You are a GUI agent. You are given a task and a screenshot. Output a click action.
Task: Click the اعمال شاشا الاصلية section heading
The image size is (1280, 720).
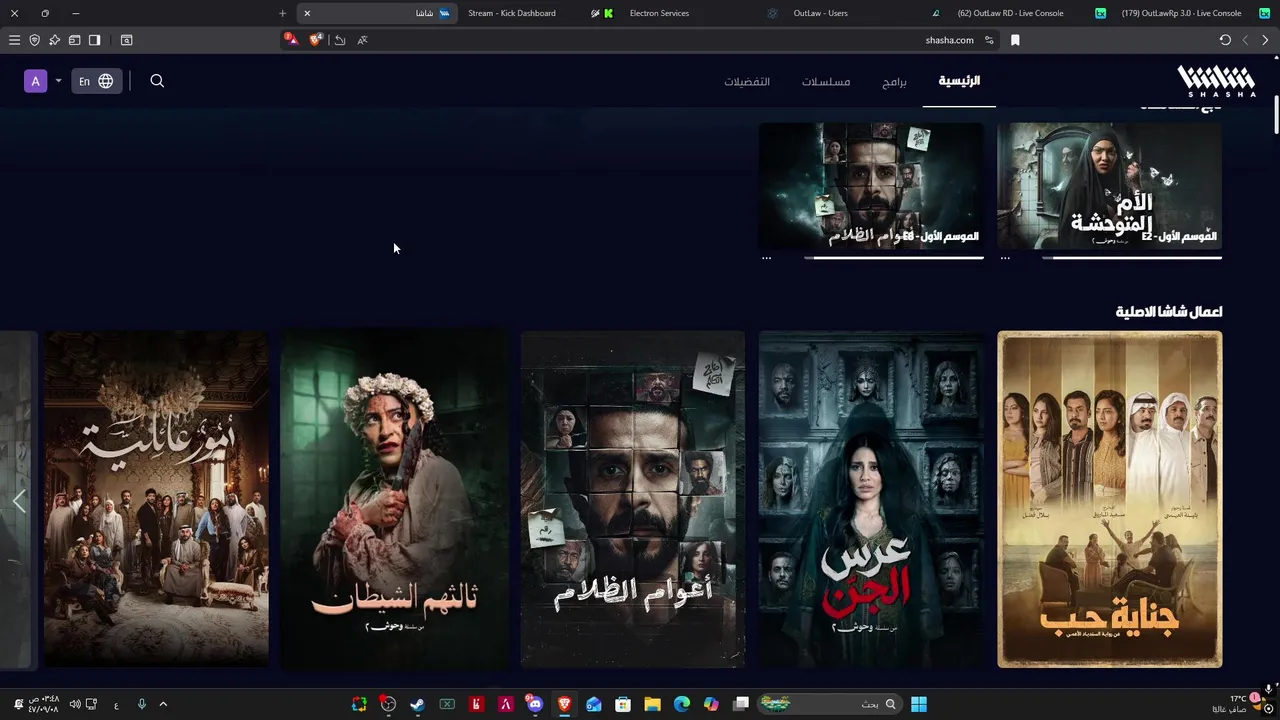[1168, 312]
